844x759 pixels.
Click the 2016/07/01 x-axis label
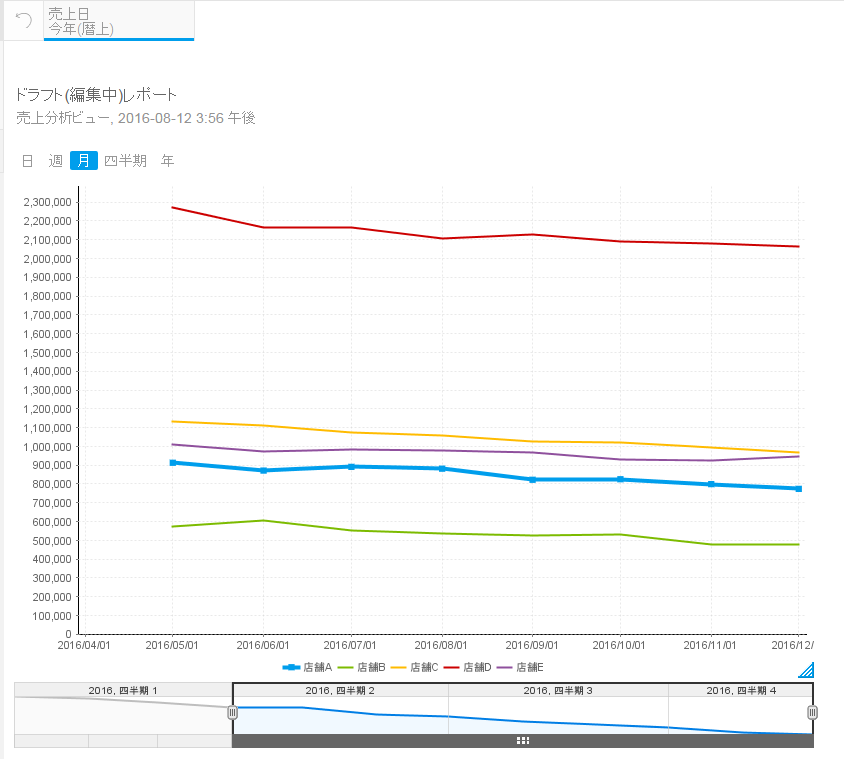[x=350, y=645]
